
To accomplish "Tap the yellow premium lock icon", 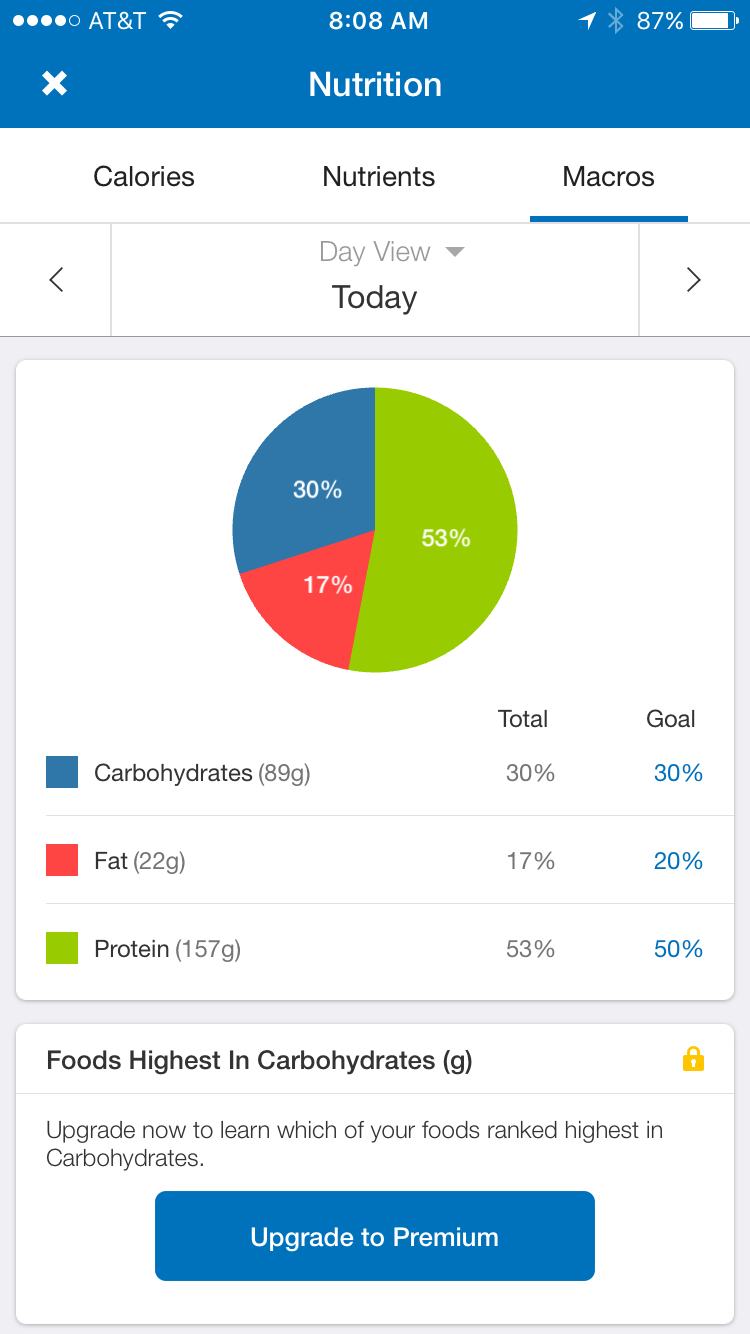I will [693, 1059].
